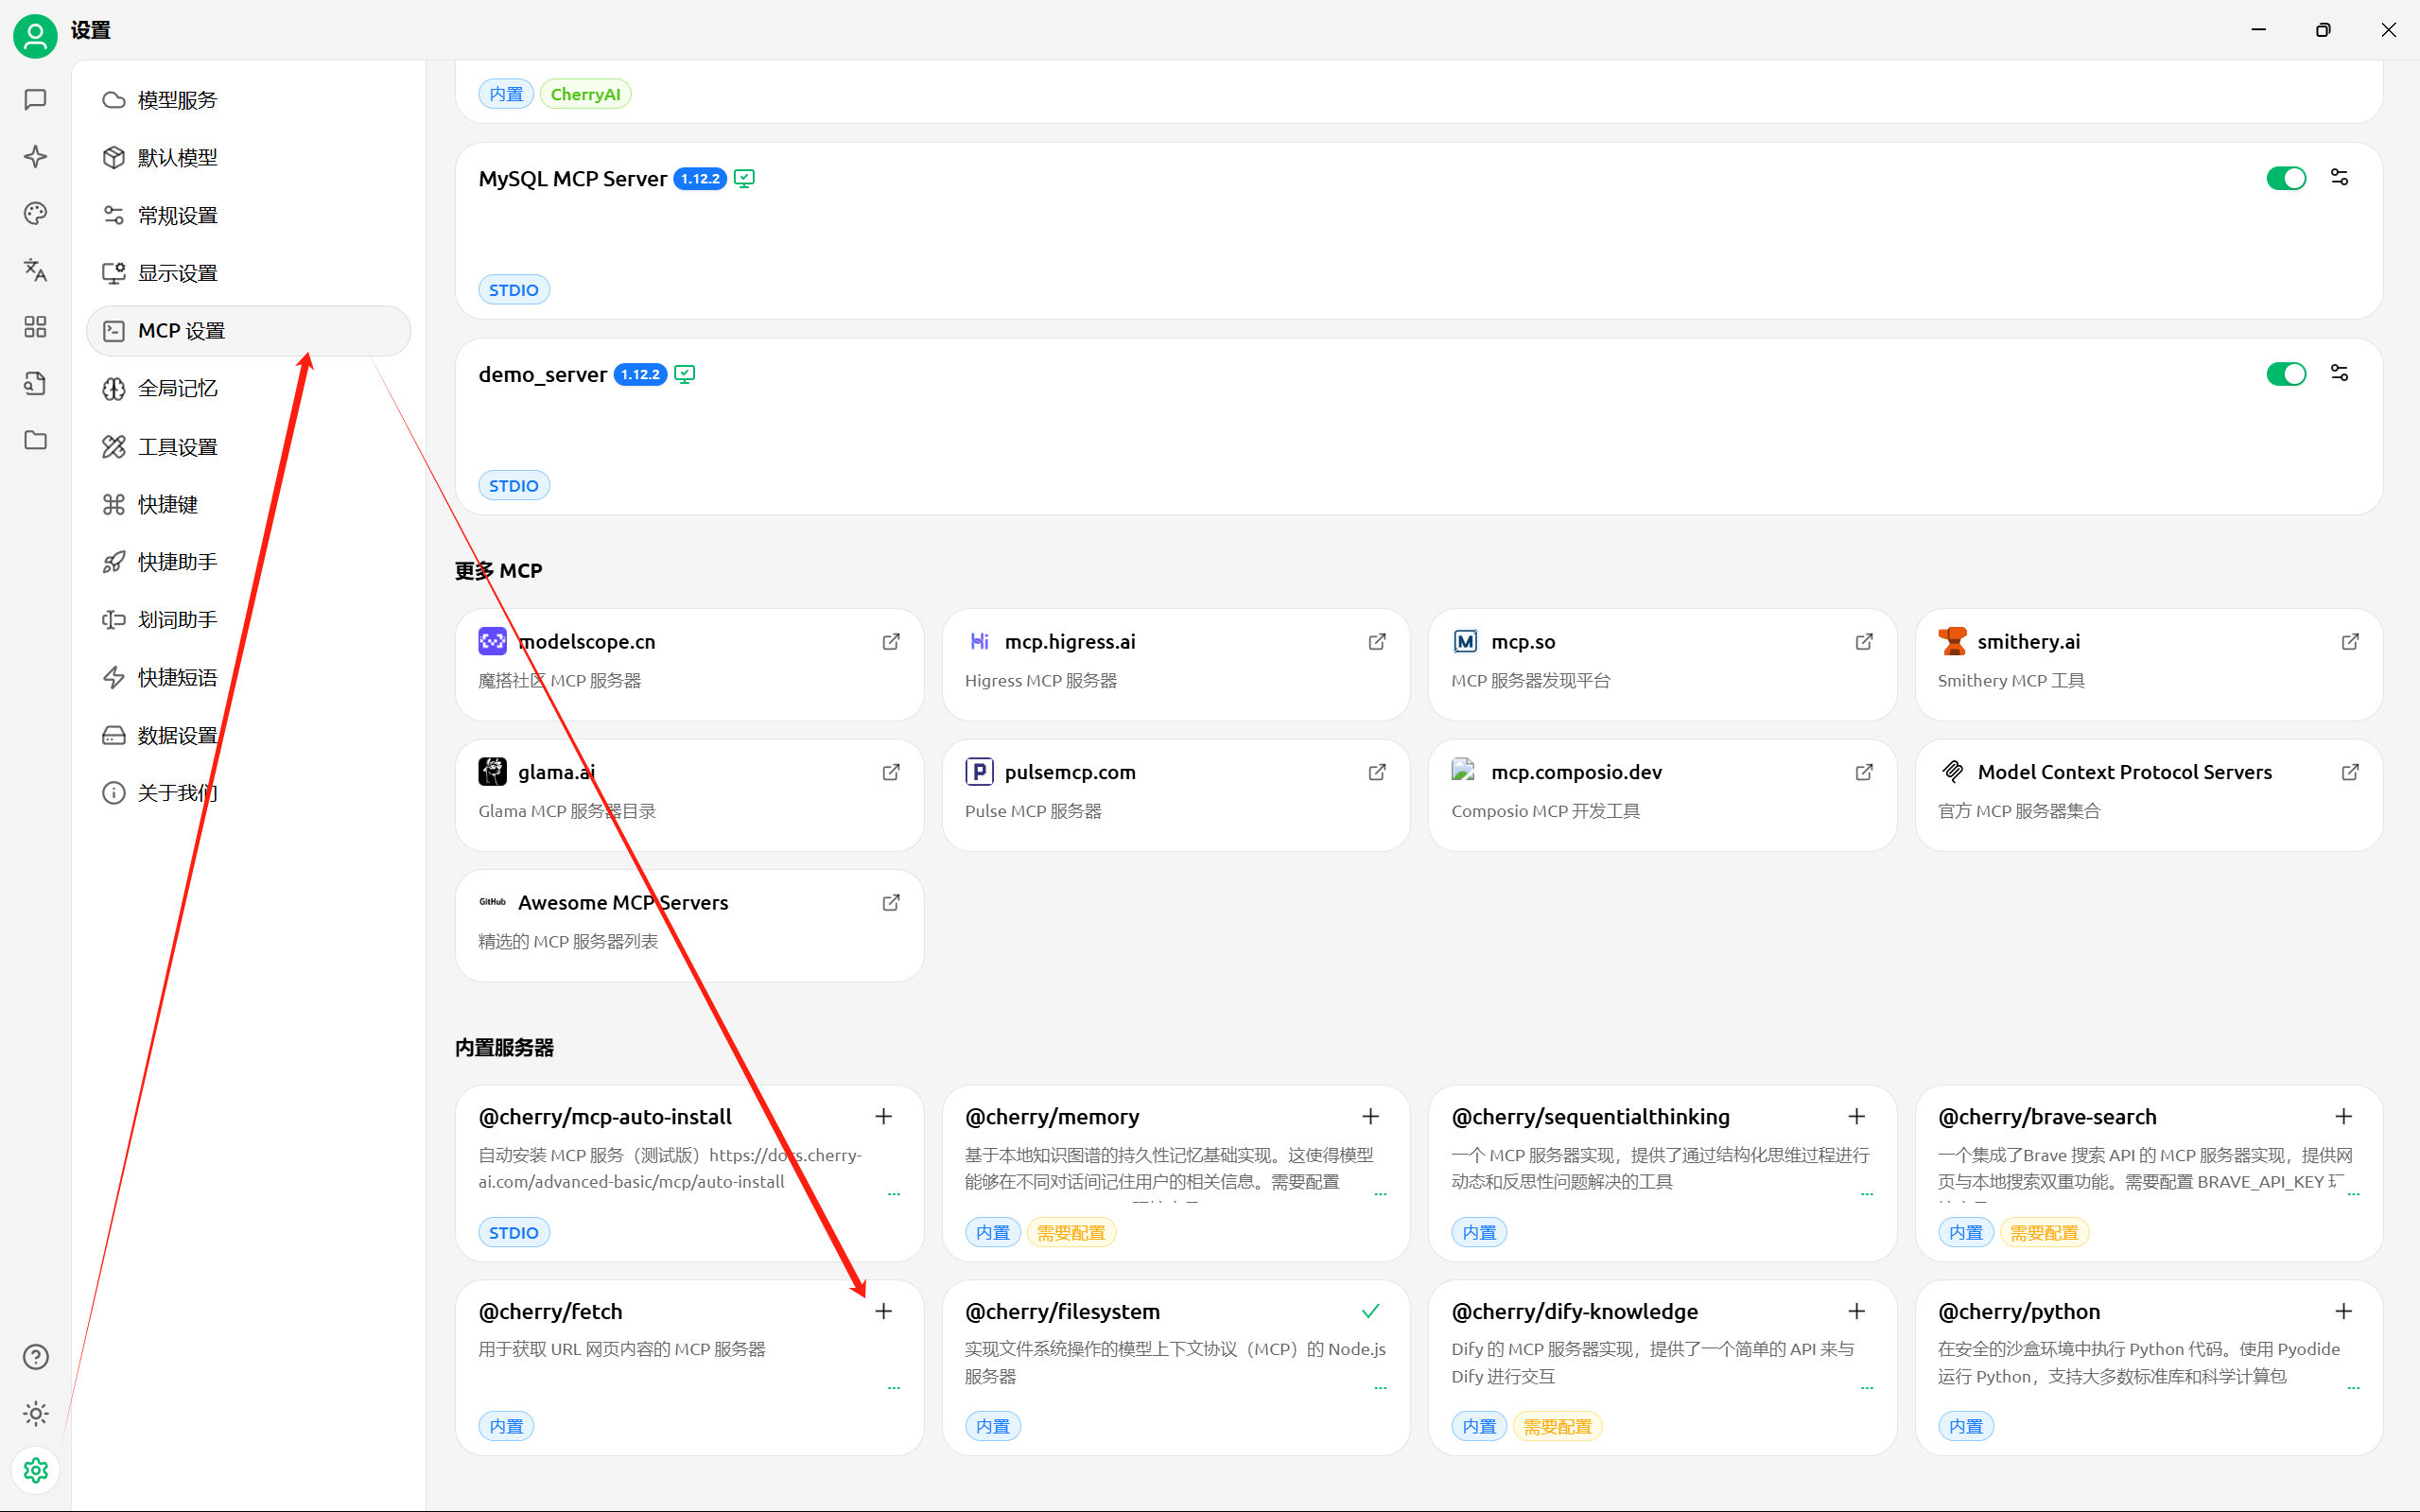
Task: Open the chat assistant sidebar icon
Action: tap(35, 99)
